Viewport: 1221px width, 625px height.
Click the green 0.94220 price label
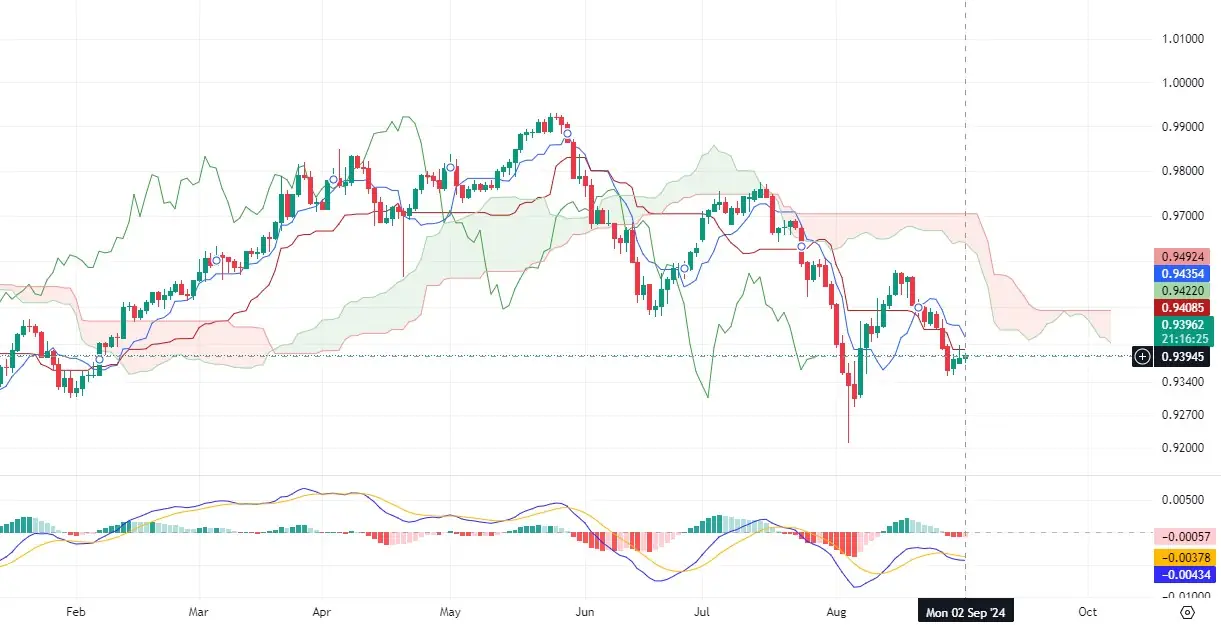1184,290
